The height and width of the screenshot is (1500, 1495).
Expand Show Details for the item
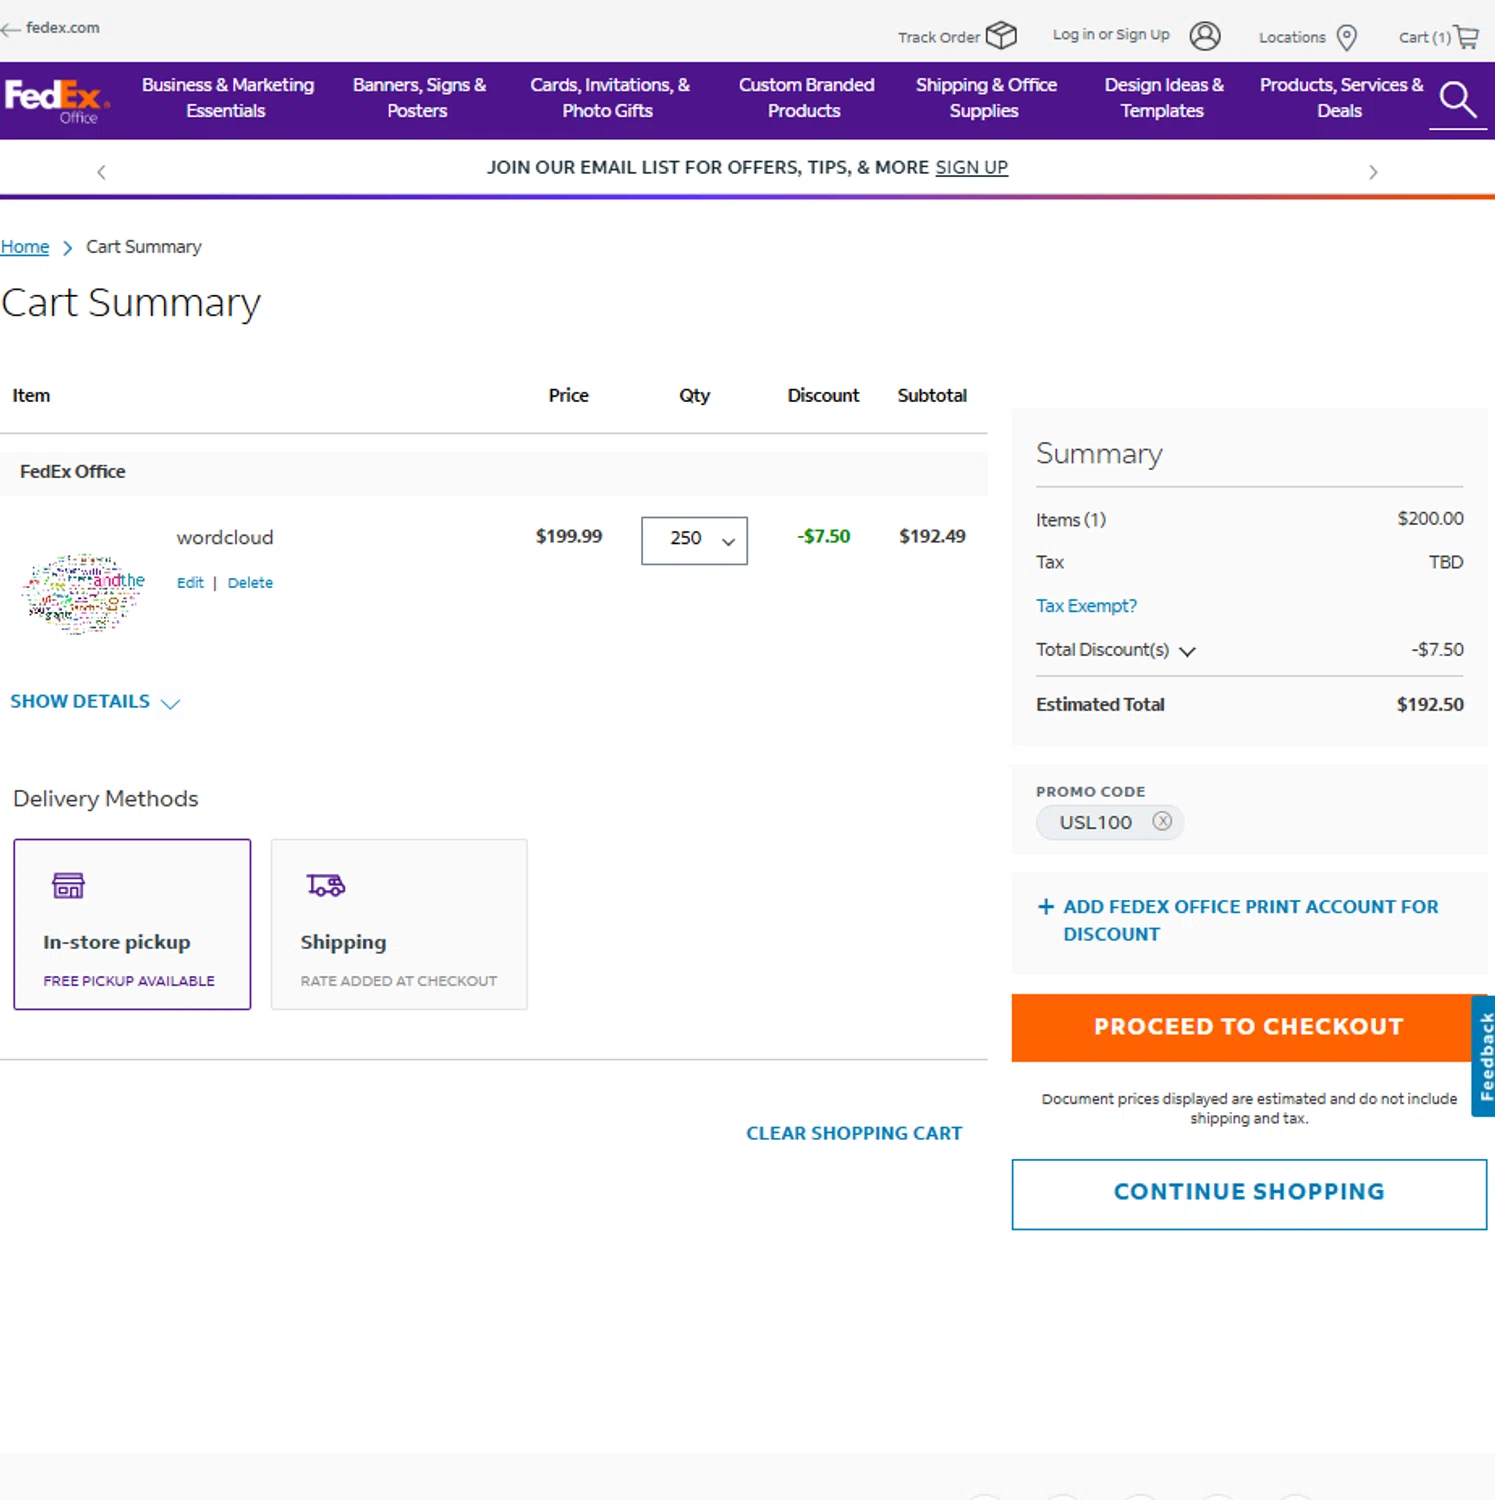95,702
